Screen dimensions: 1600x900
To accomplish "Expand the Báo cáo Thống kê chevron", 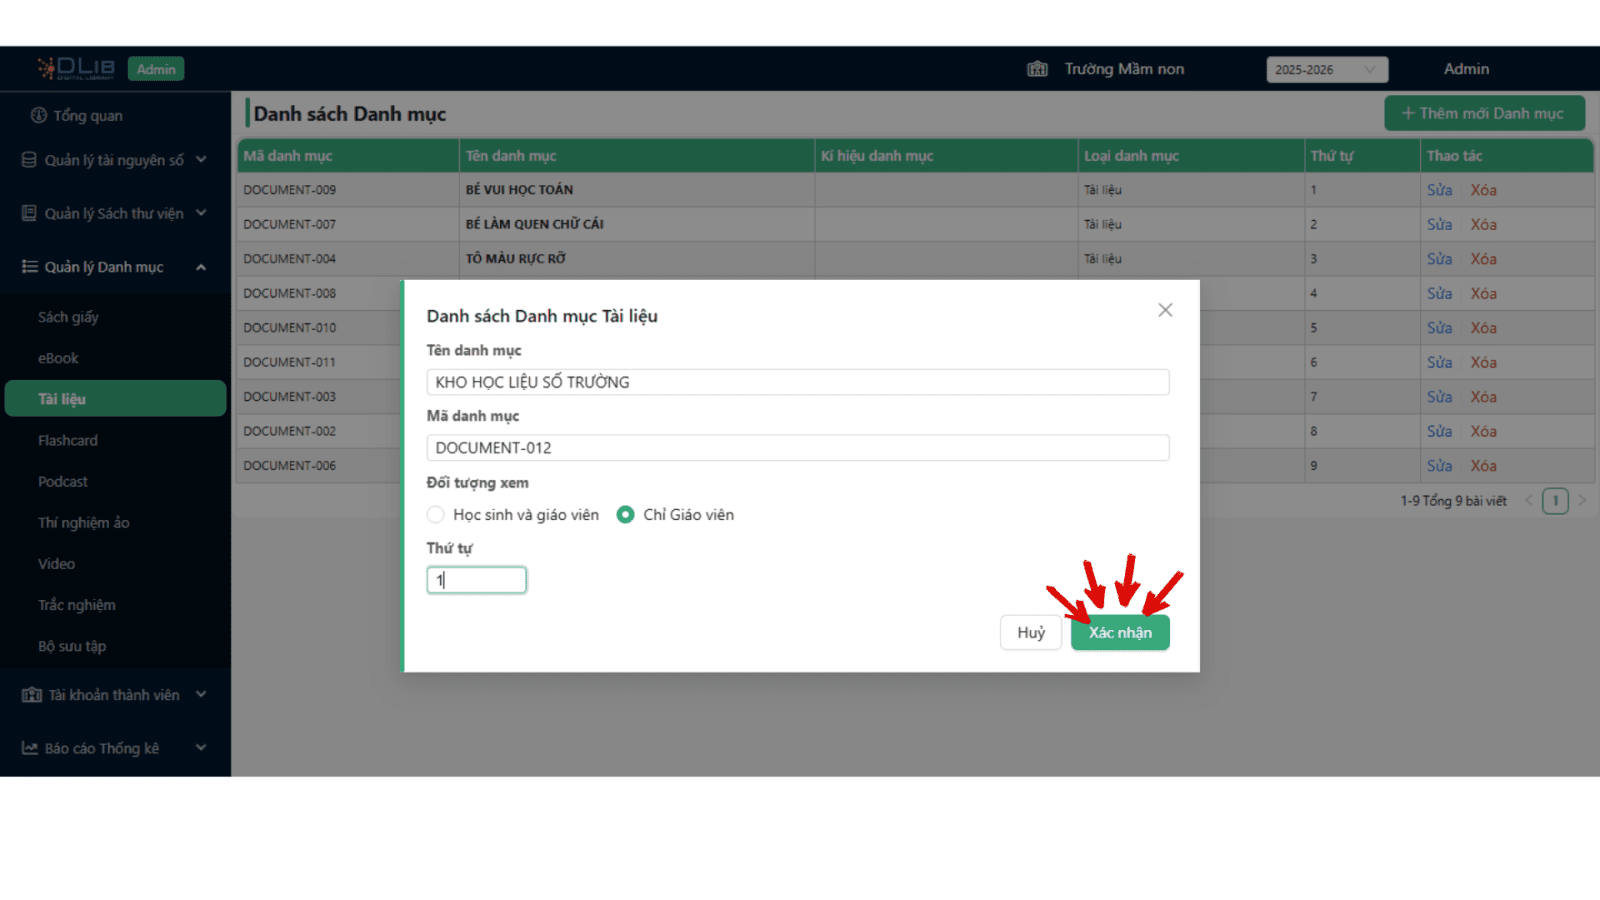I will coord(201,748).
